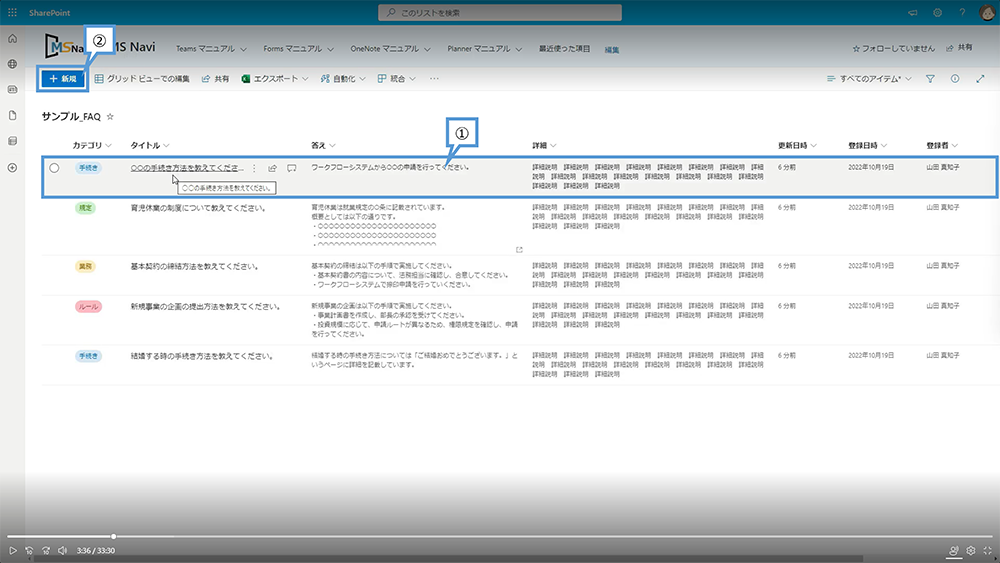Image resolution: width=1000 pixels, height=563 pixels.
Task: Open My files page icon in left rail
Action: (12, 115)
